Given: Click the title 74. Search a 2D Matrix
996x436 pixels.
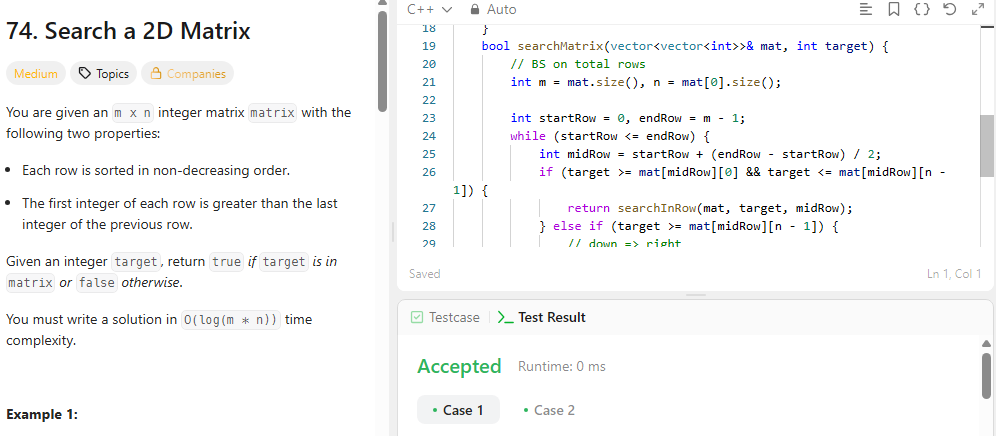Looking at the screenshot, I should (128, 31).
